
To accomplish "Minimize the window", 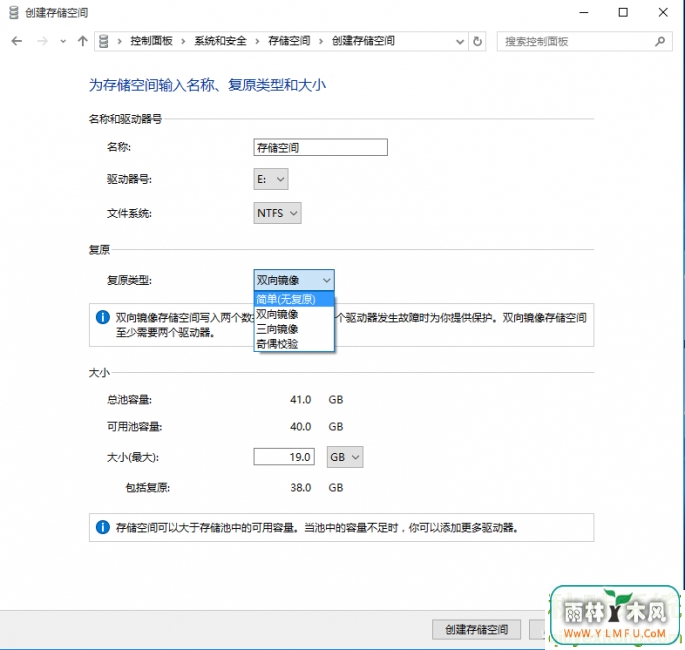I will (x=584, y=13).
